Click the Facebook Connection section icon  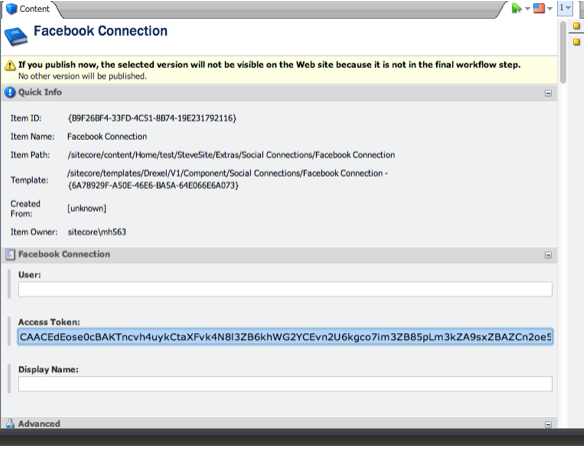point(10,255)
